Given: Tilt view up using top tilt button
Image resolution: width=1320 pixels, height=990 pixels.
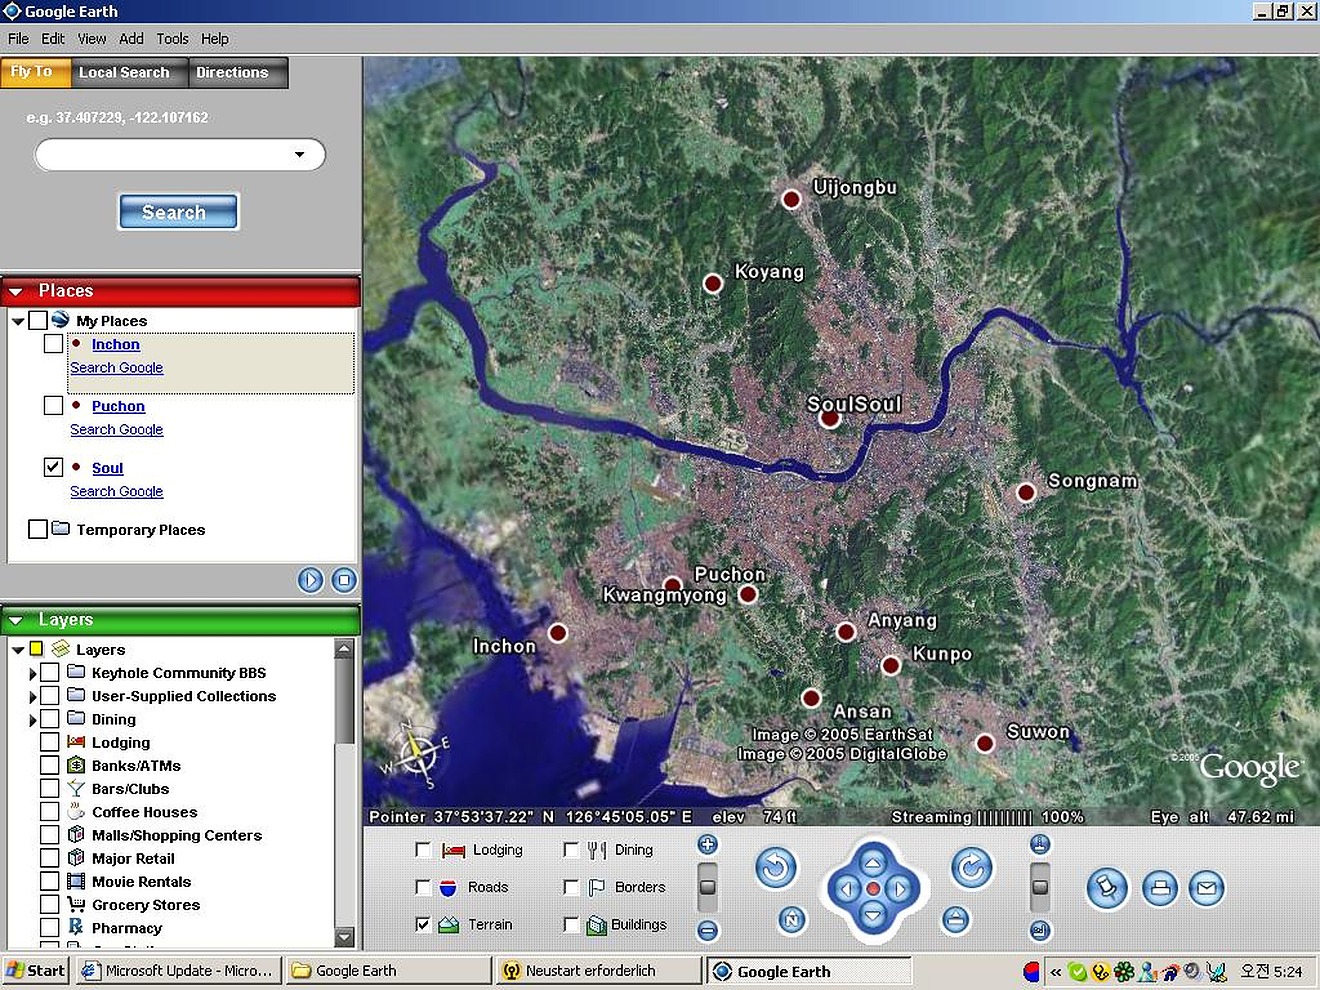Looking at the screenshot, I should [x=1040, y=844].
